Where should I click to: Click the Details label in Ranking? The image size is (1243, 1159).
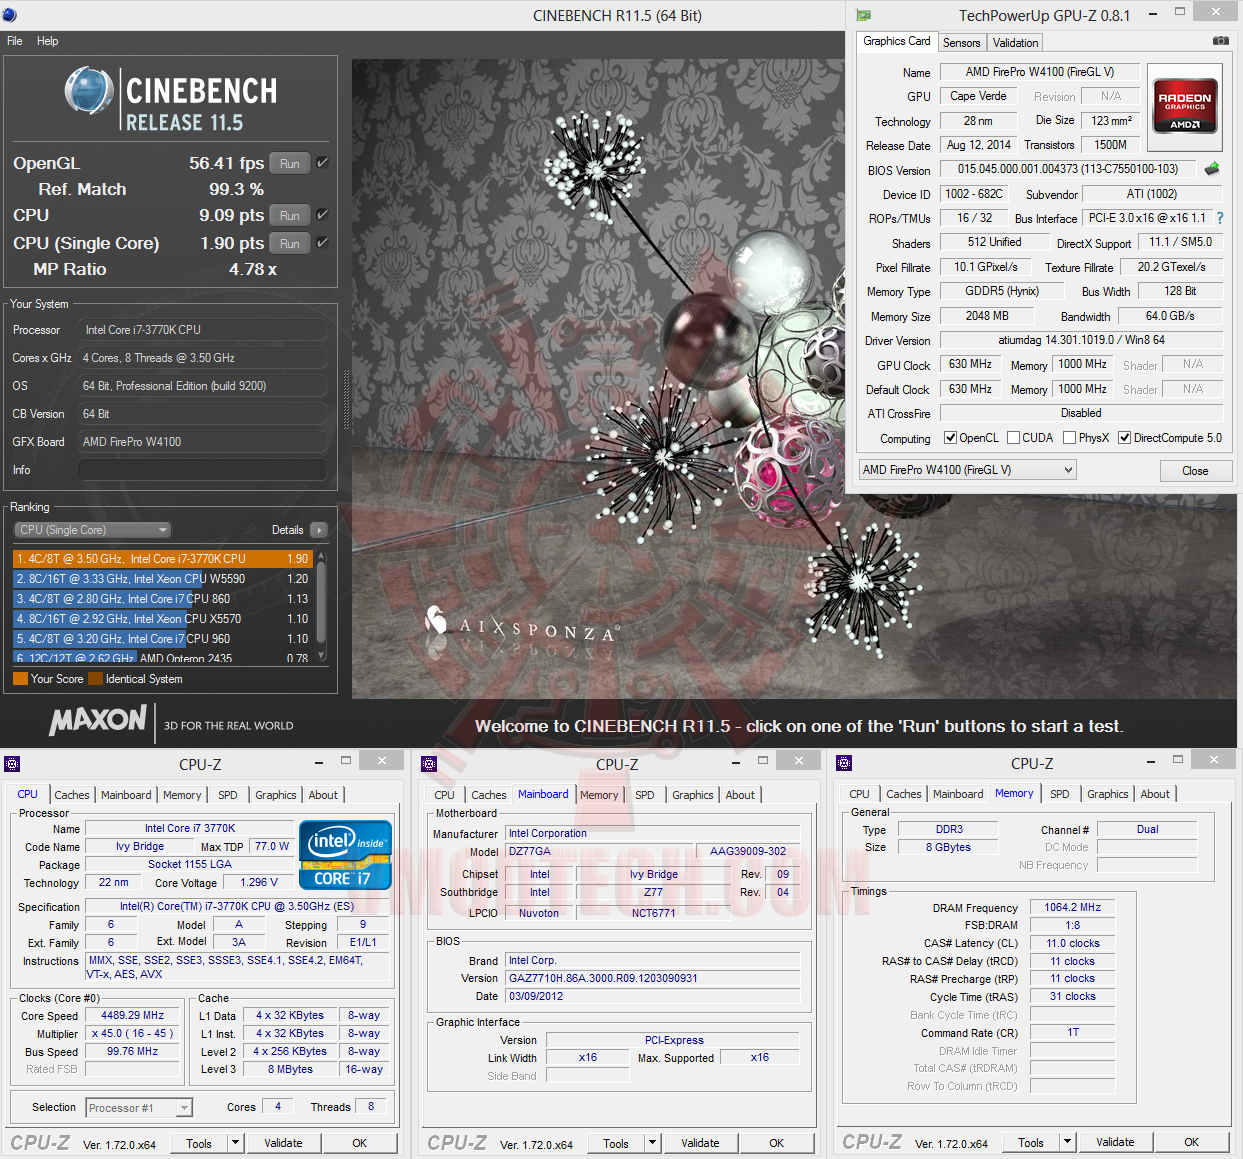tap(287, 530)
